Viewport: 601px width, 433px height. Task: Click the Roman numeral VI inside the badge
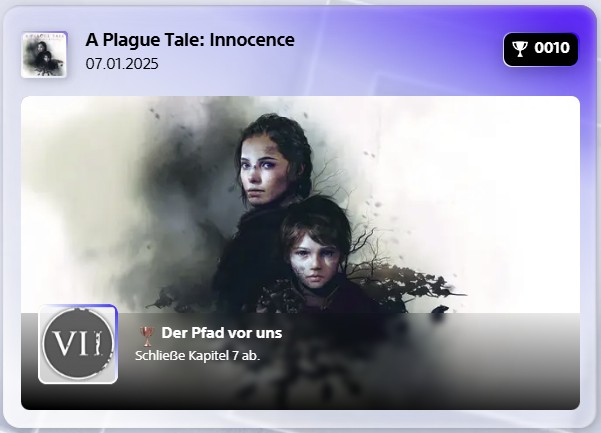click(x=69, y=343)
